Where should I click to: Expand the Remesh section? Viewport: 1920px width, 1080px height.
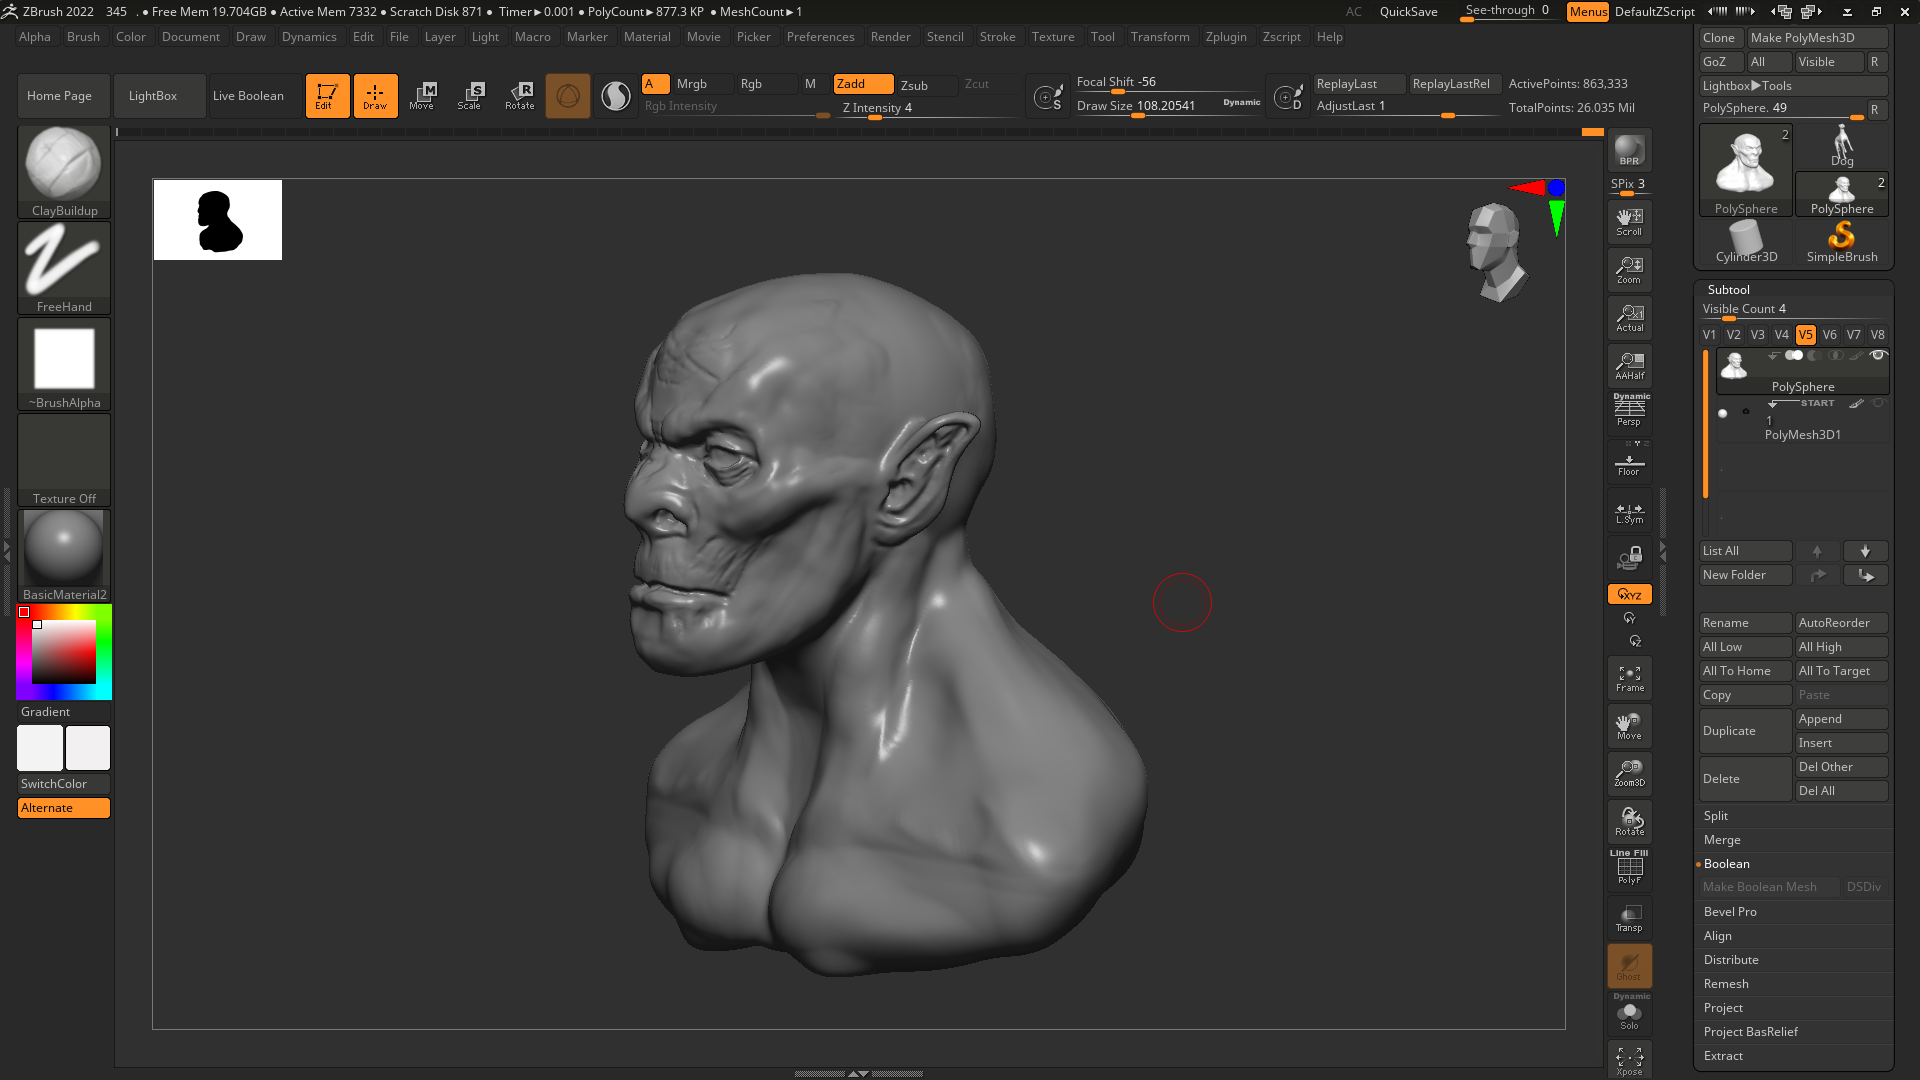(x=1726, y=984)
